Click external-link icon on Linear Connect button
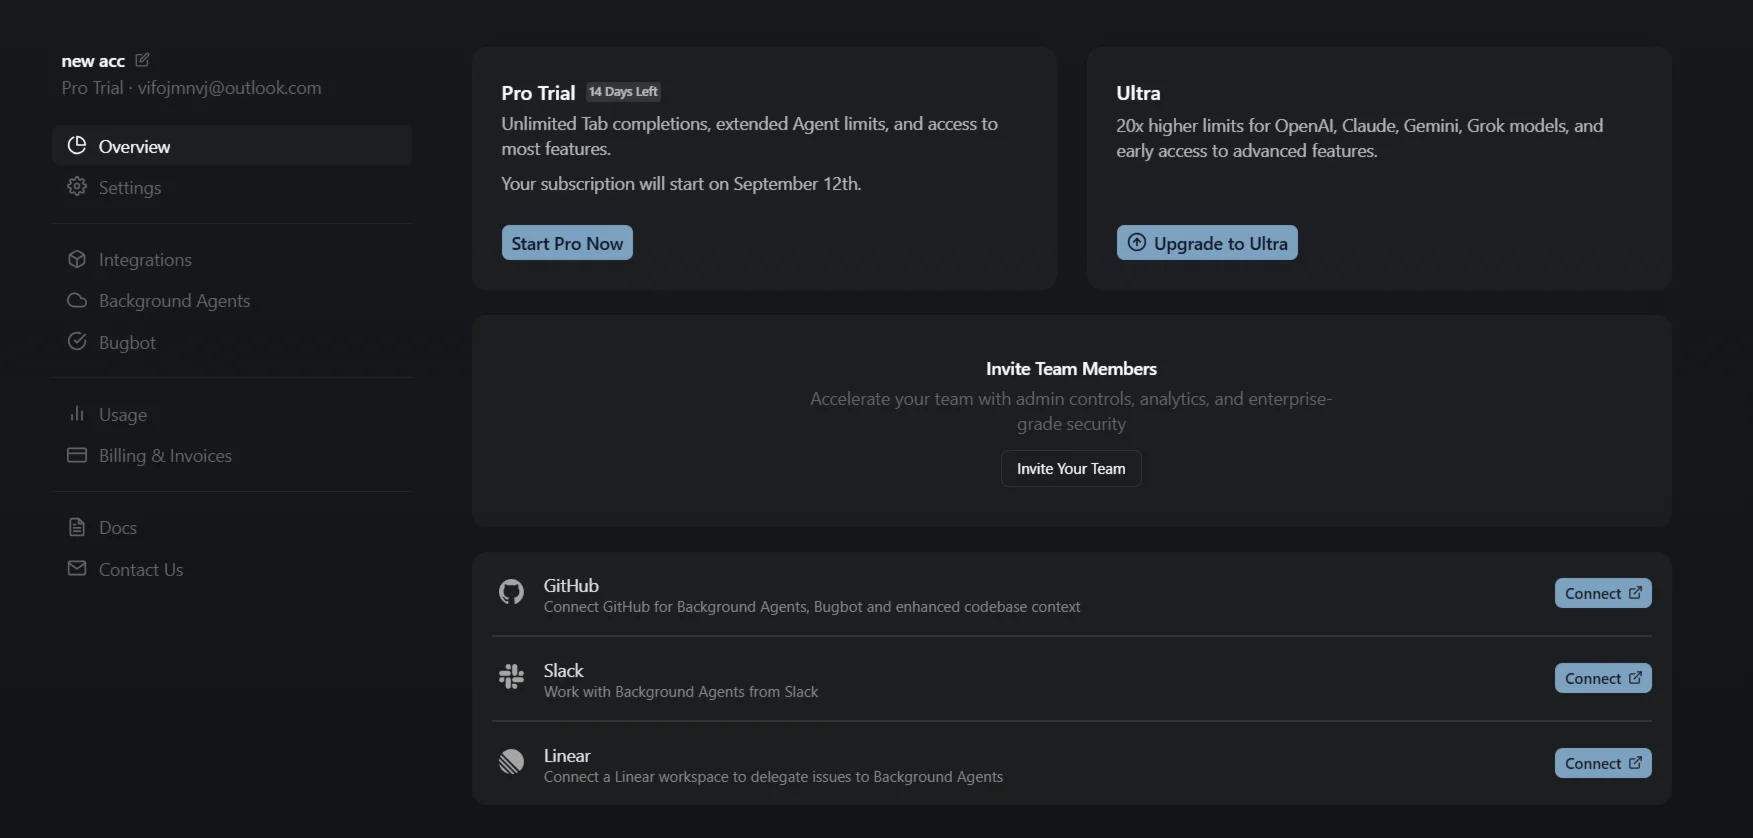Viewport: 1753px width, 838px height. (1635, 763)
